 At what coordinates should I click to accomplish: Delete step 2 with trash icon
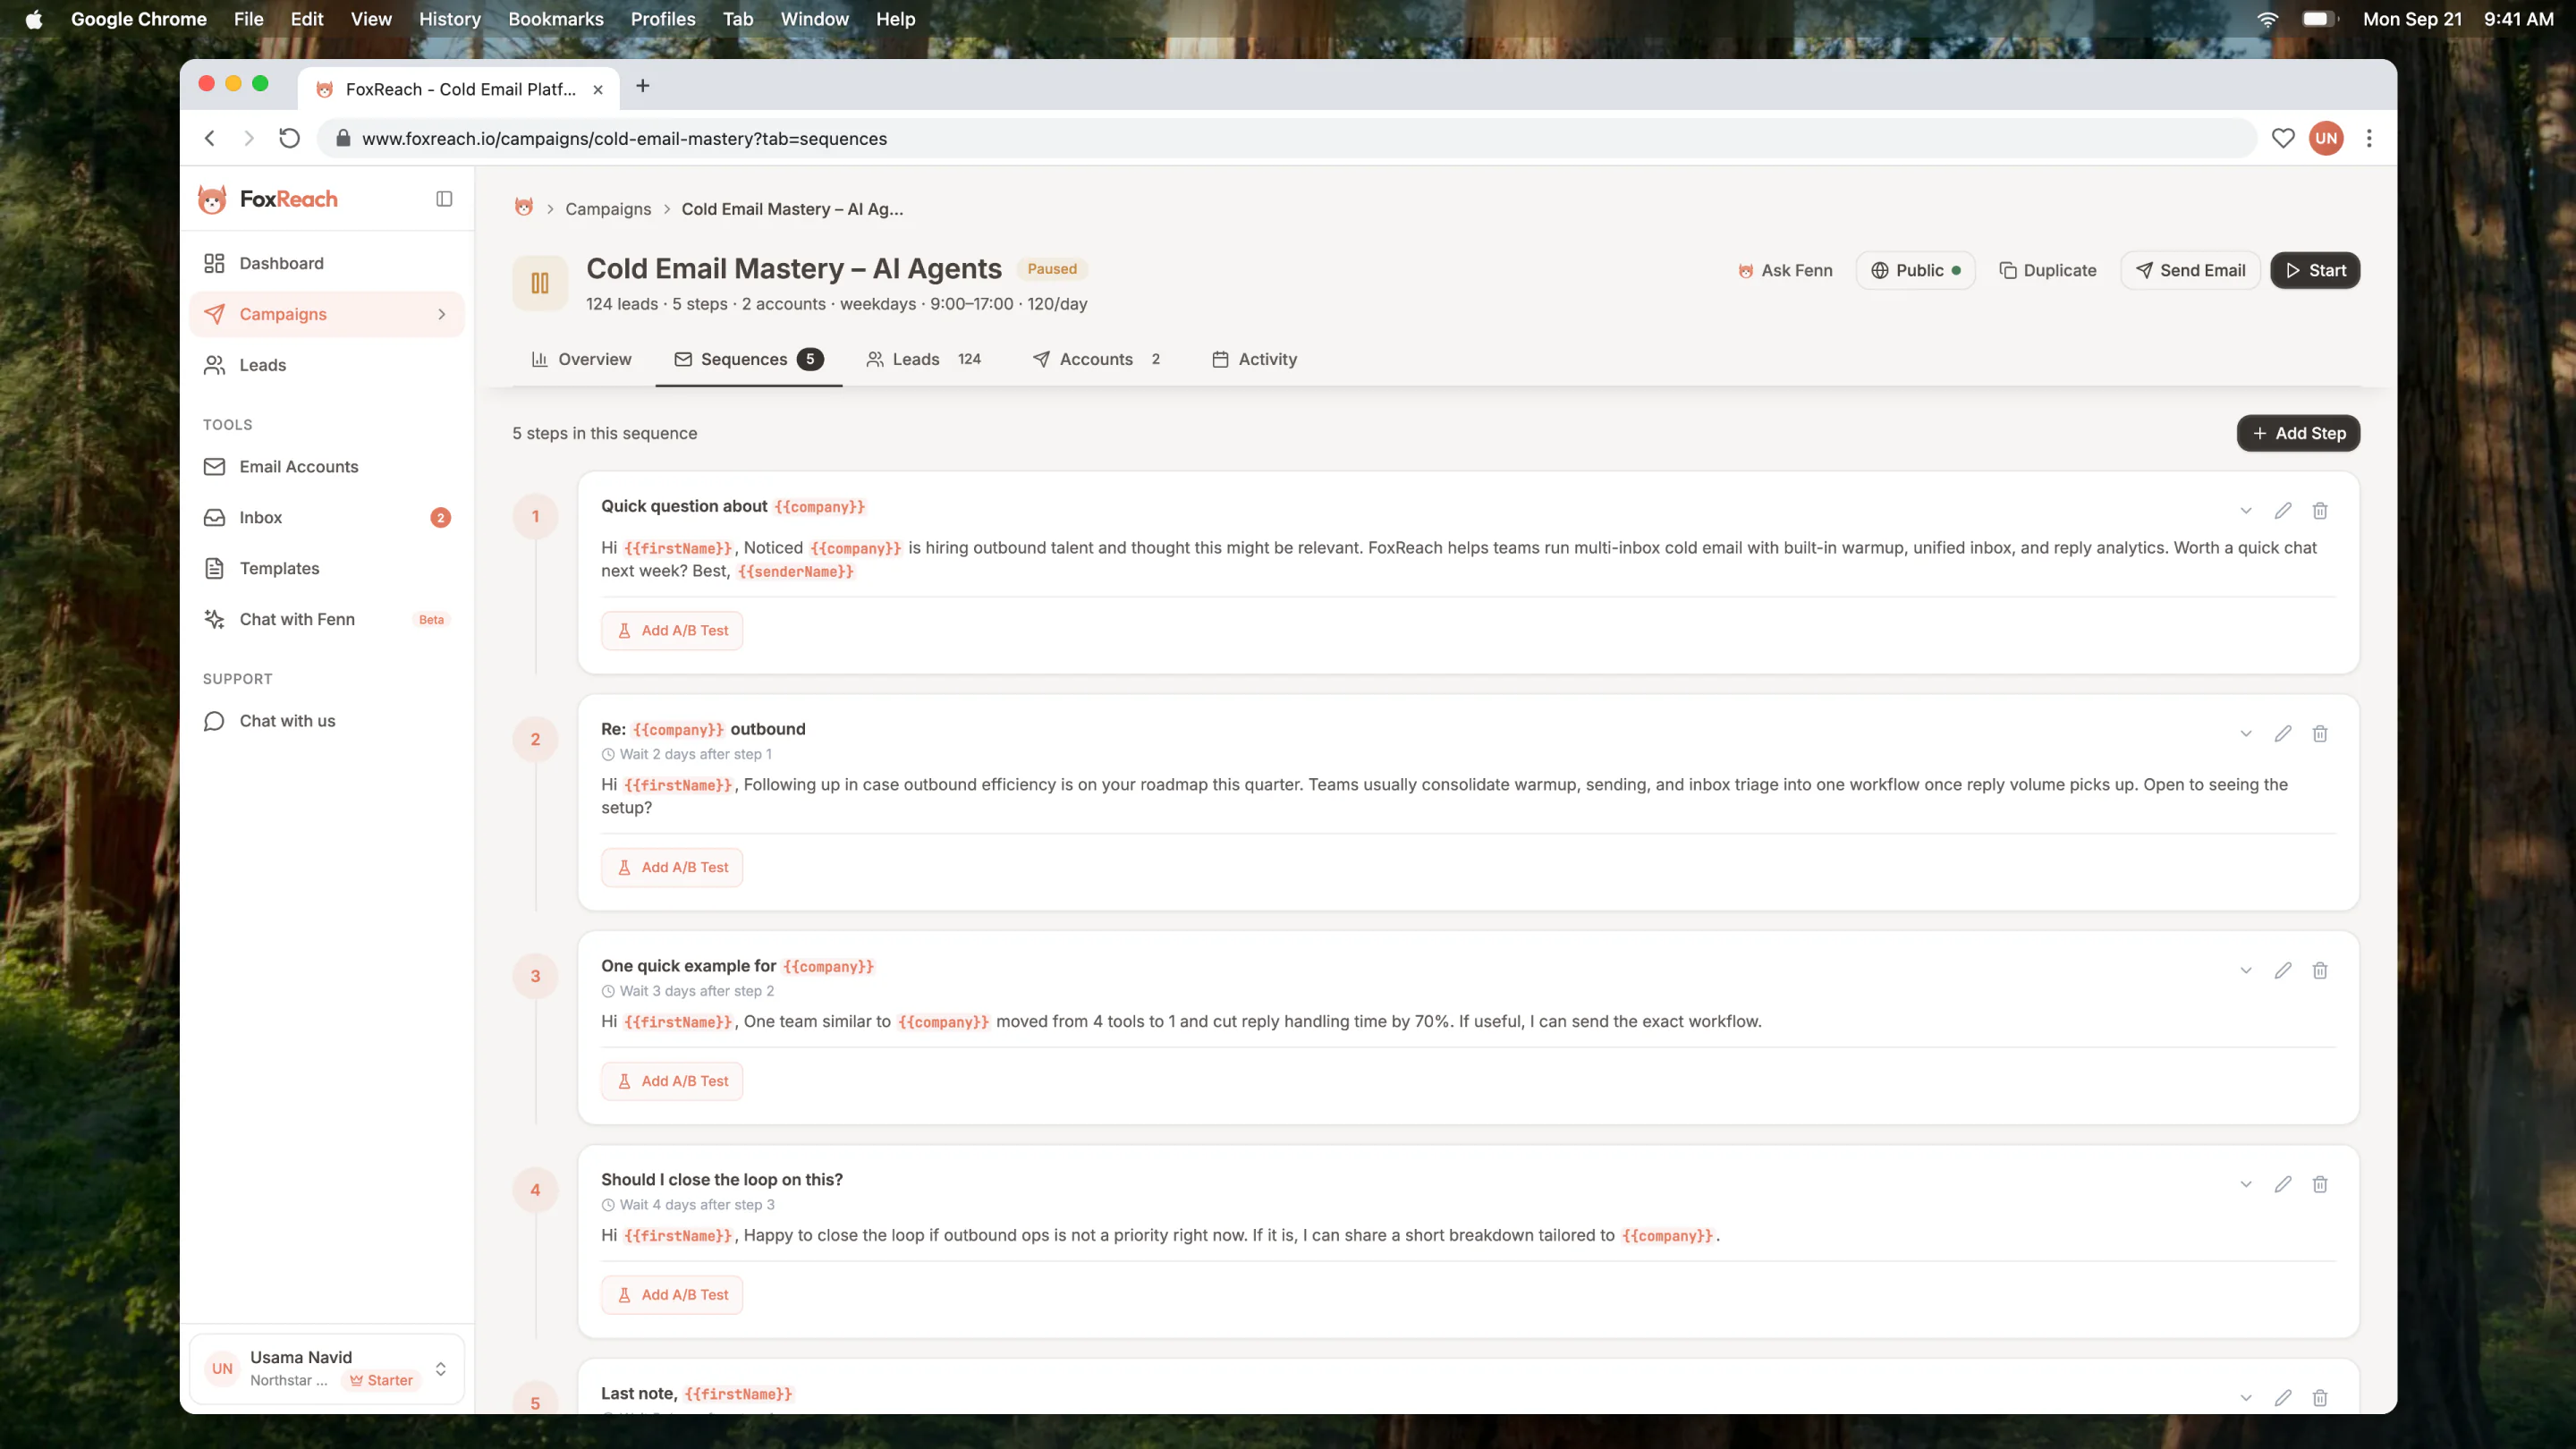(2320, 734)
